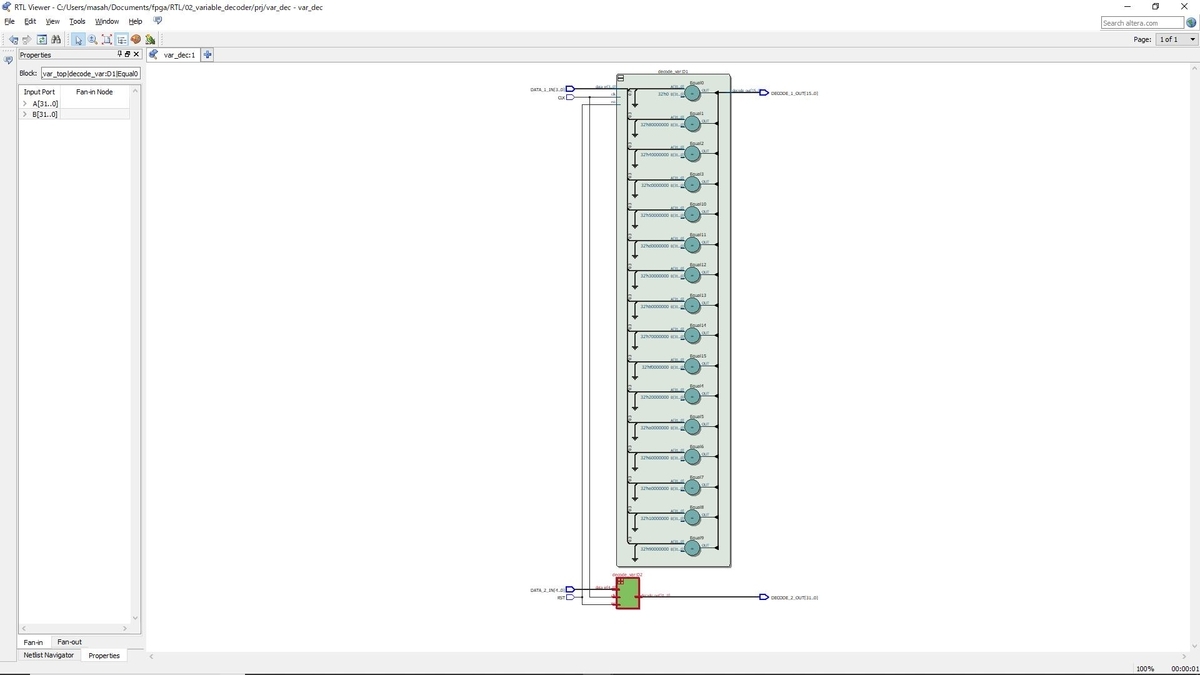1200x675 pixels.
Task: Select the Properties bottom tab
Action: [104, 655]
